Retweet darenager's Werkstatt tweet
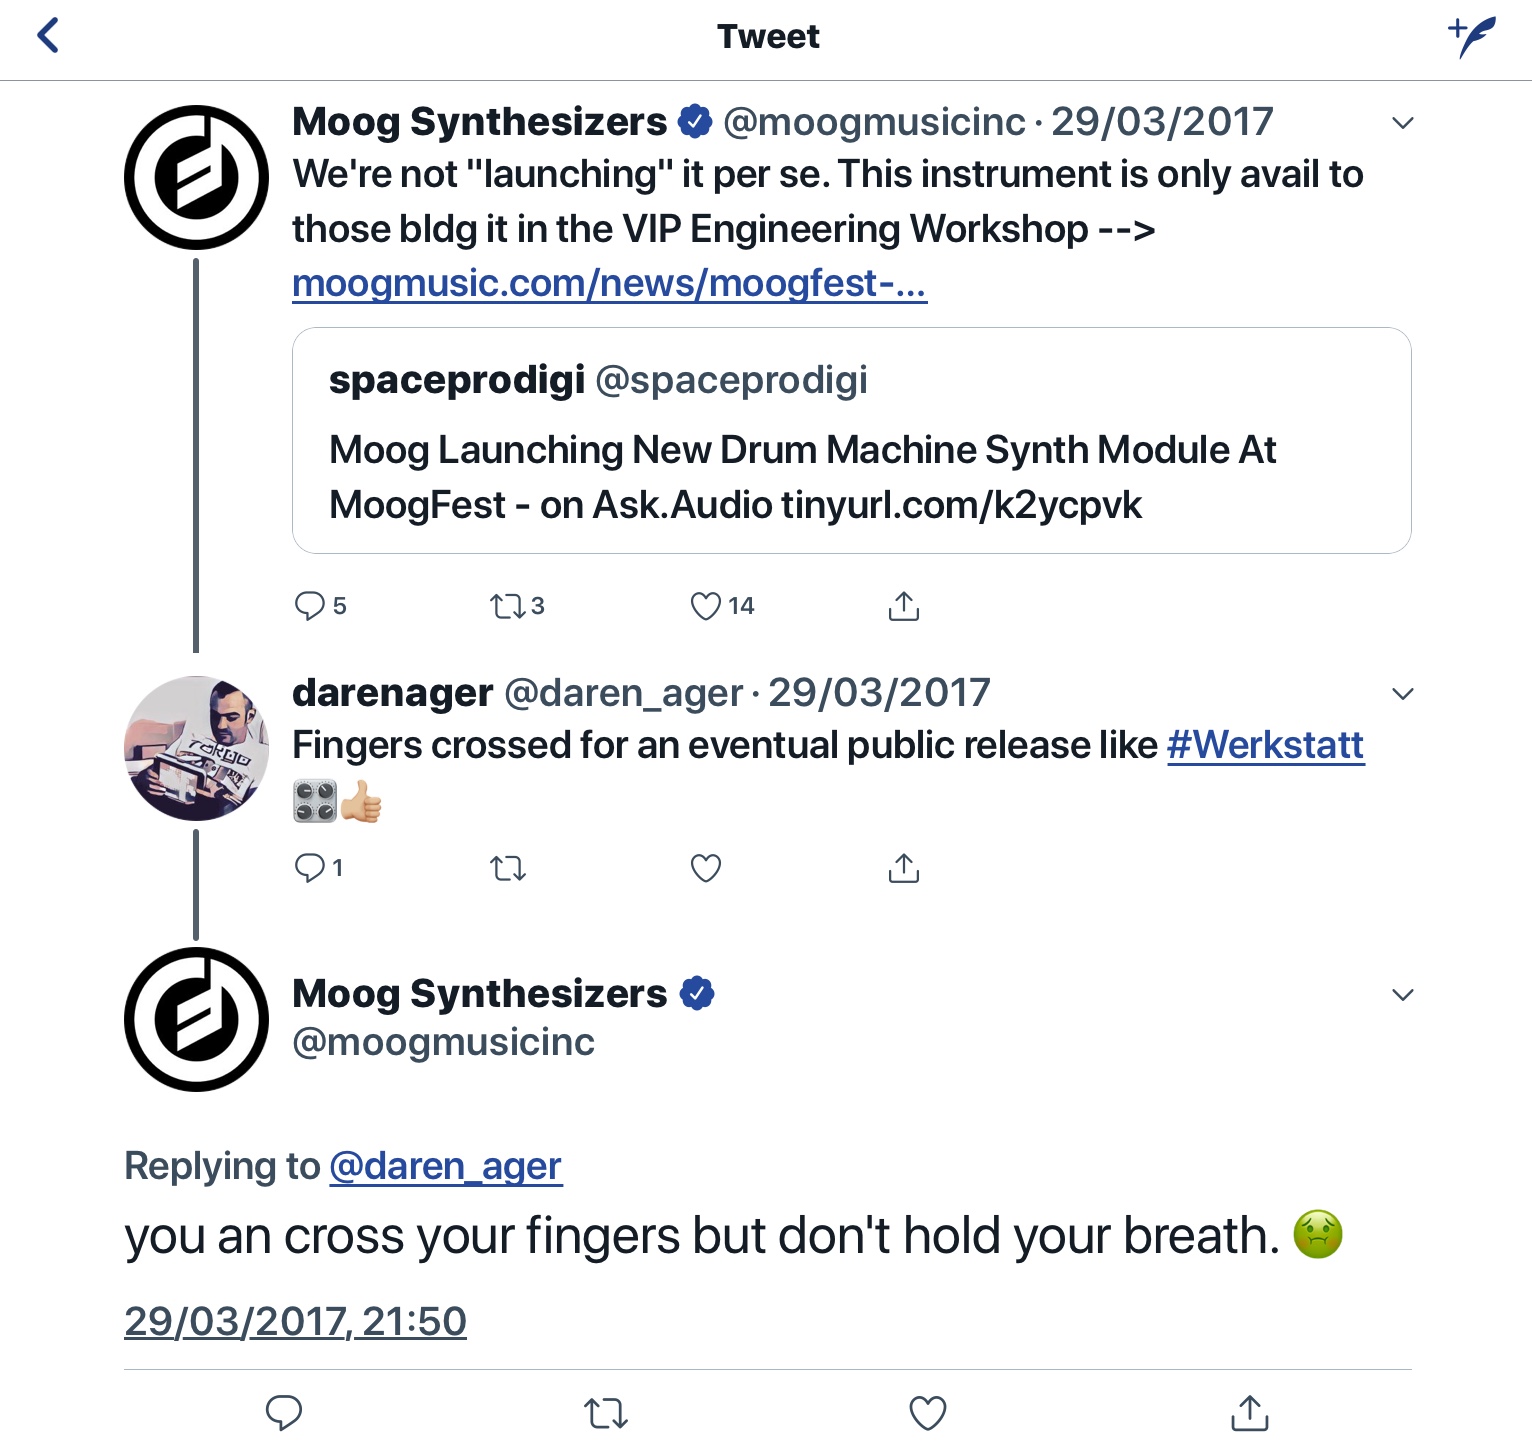This screenshot has height=1447, width=1532. [x=507, y=868]
